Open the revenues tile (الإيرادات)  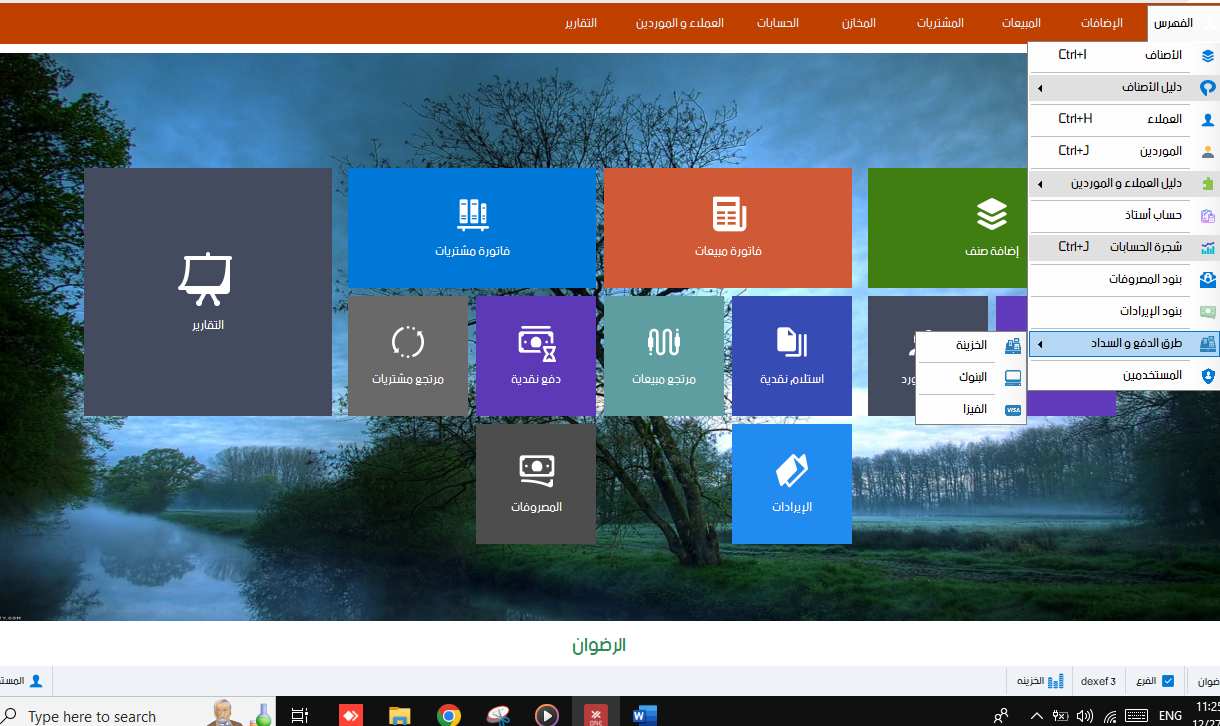[x=791, y=483]
